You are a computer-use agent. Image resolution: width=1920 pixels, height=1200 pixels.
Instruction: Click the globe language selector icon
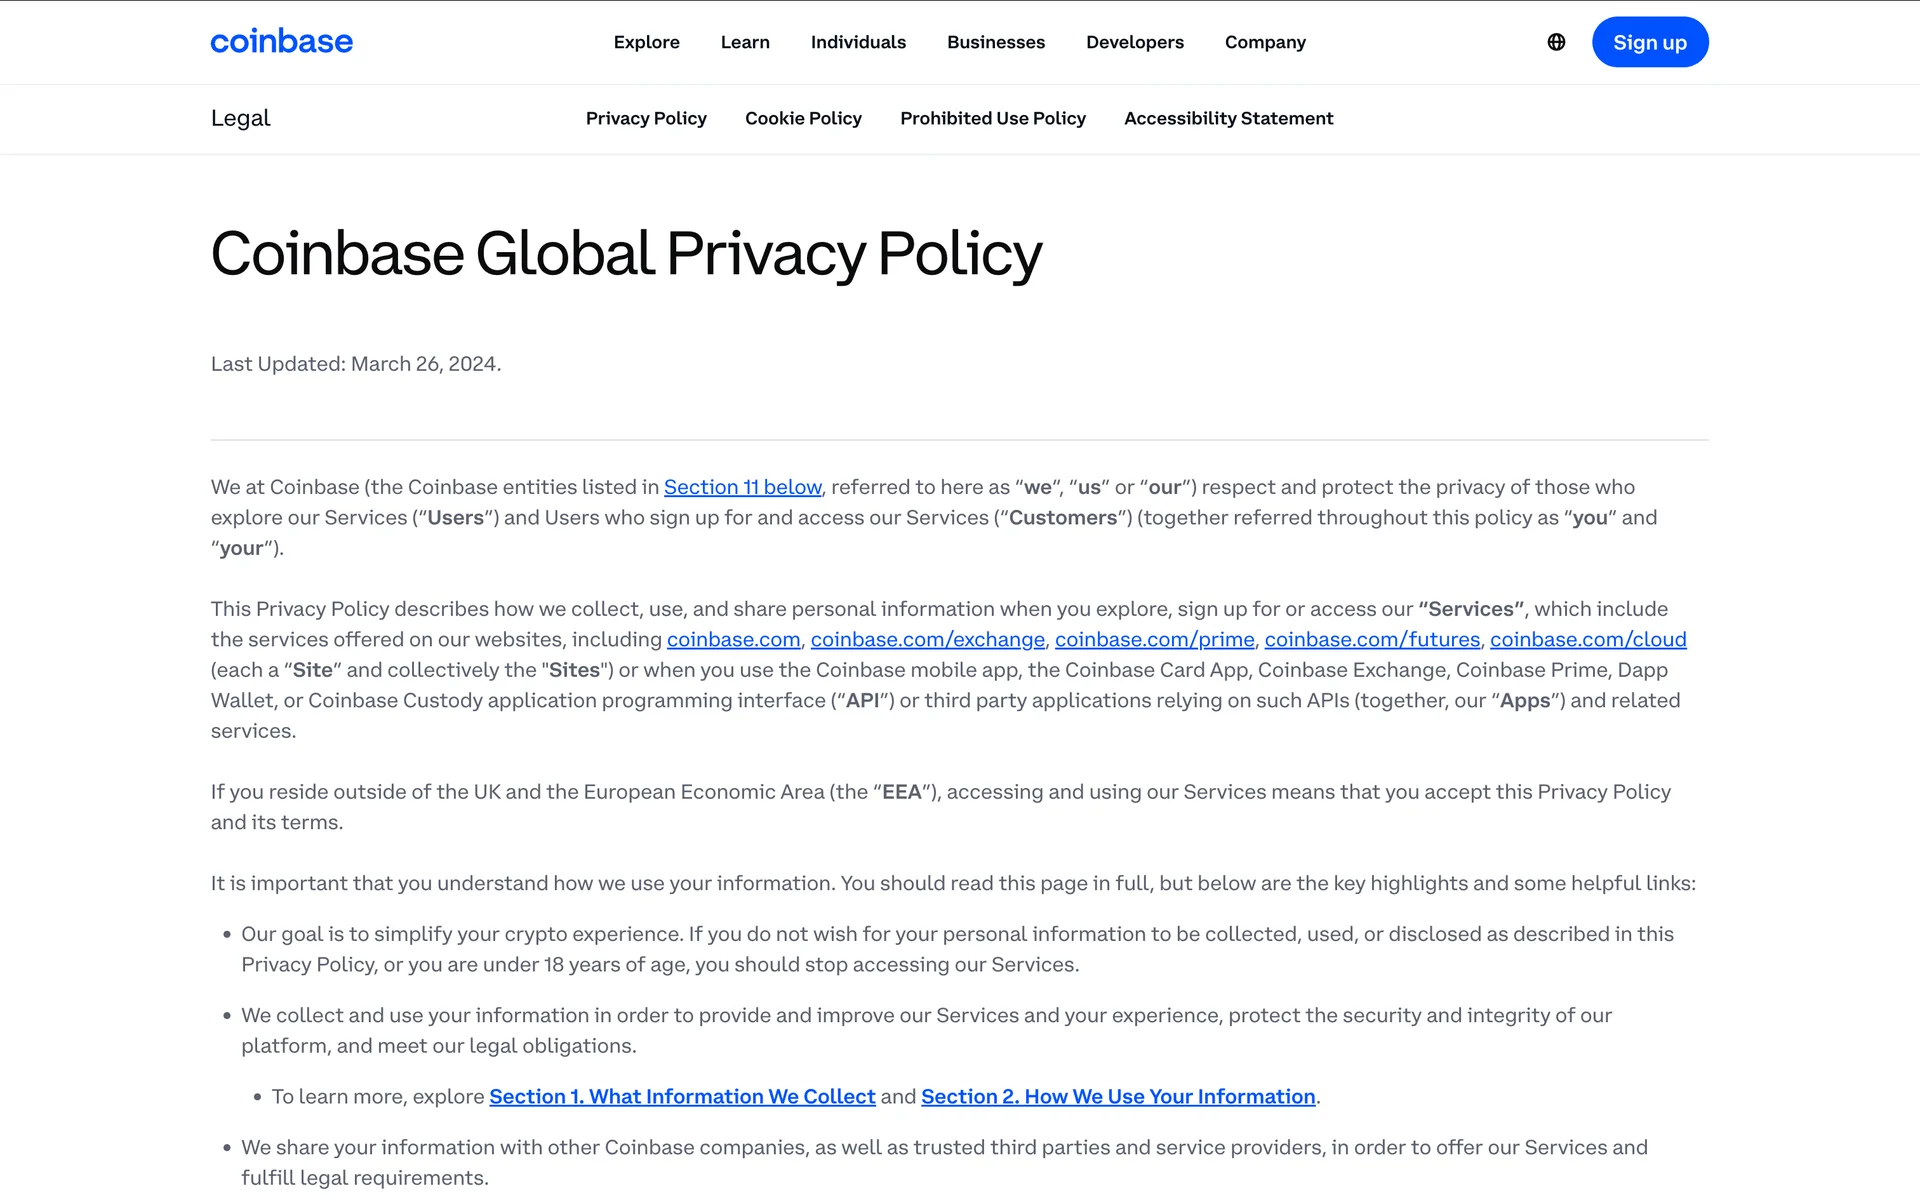(1556, 42)
